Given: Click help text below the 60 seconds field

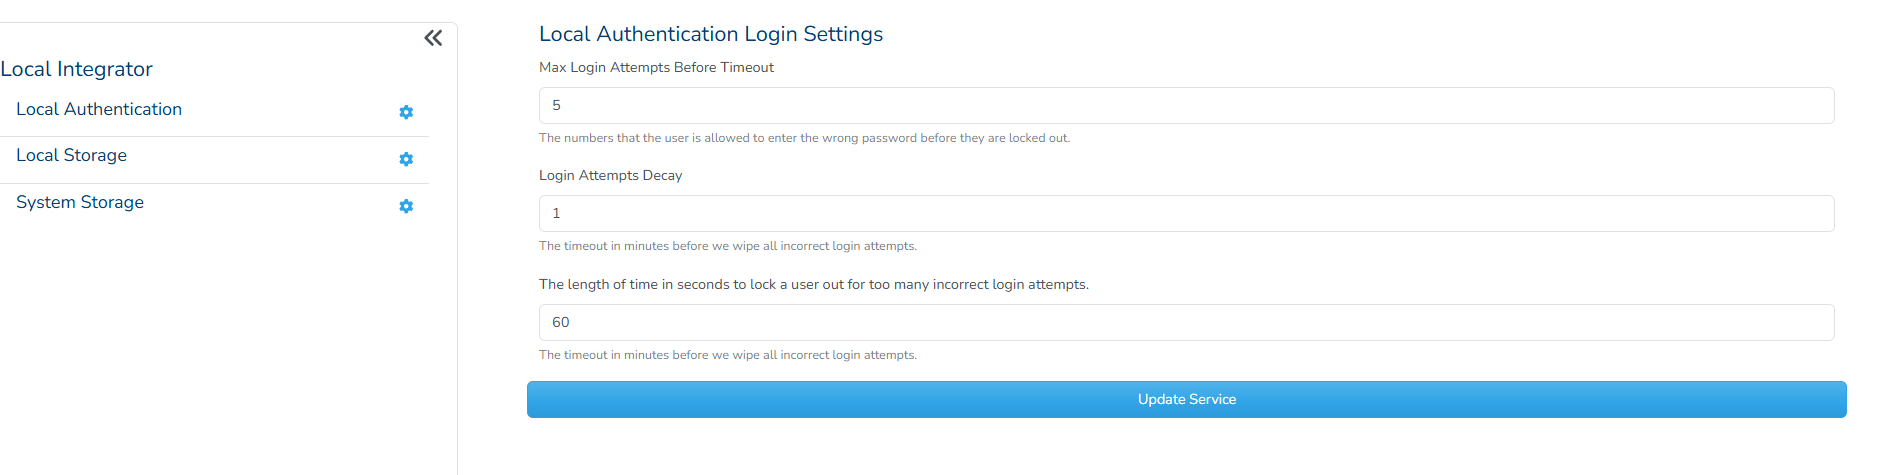Looking at the screenshot, I should click(727, 355).
